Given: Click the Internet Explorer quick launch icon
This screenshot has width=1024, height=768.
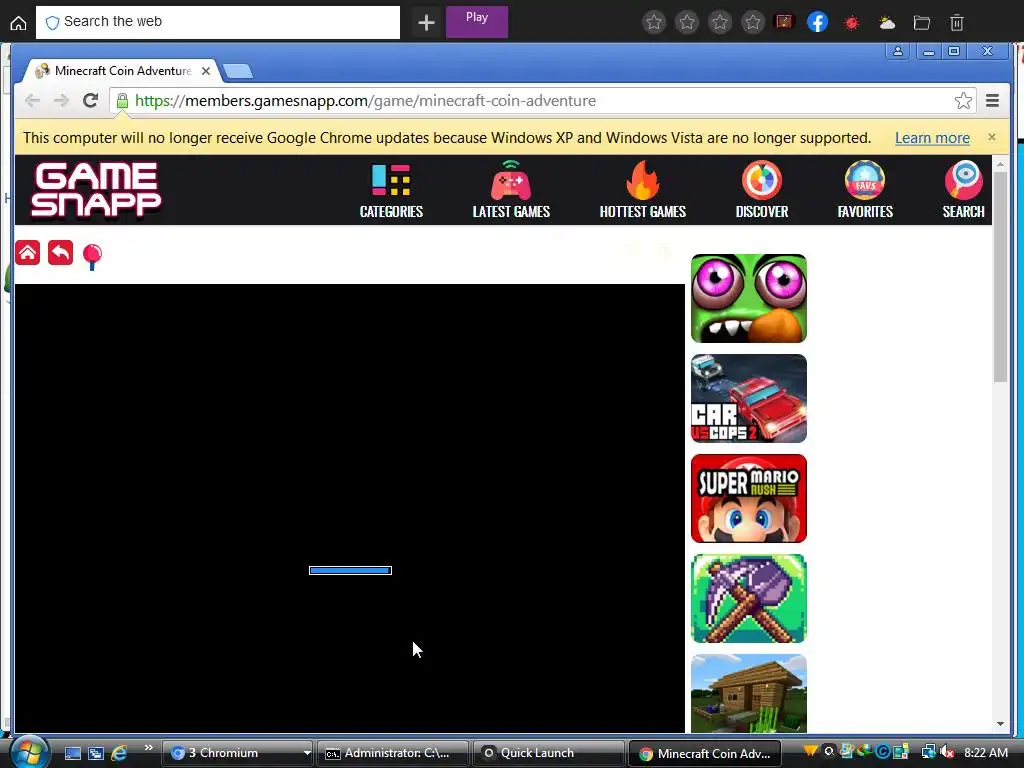Looking at the screenshot, I should pyautogui.click(x=119, y=753).
